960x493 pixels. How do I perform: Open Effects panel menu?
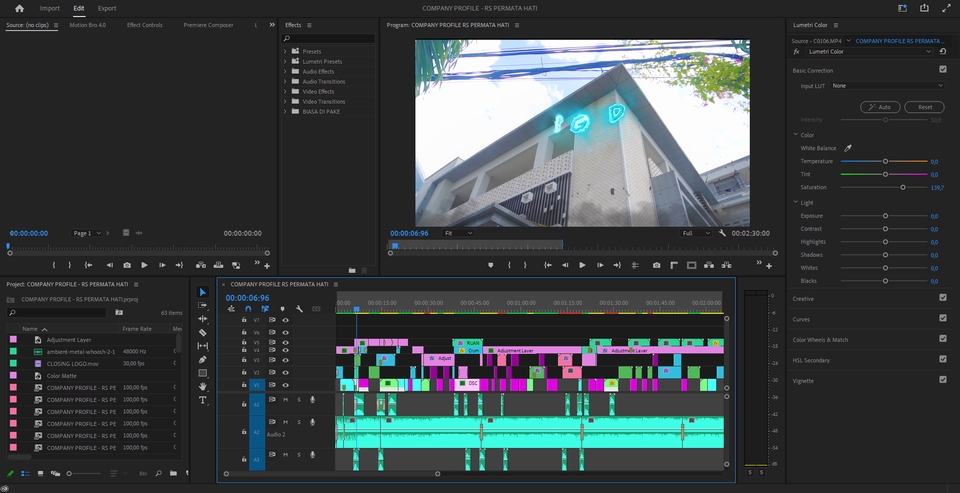point(309,25)
